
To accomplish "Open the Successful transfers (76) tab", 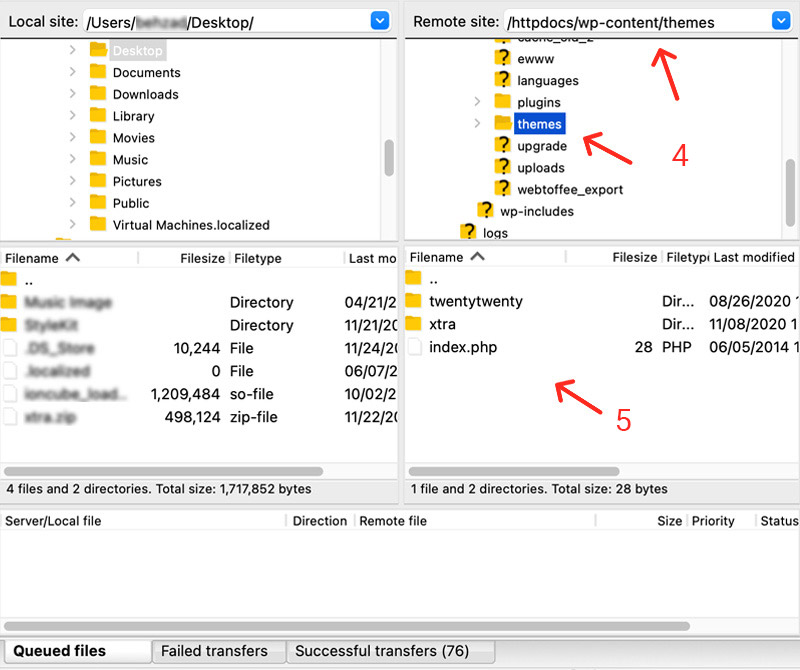I will coord(381,651).
